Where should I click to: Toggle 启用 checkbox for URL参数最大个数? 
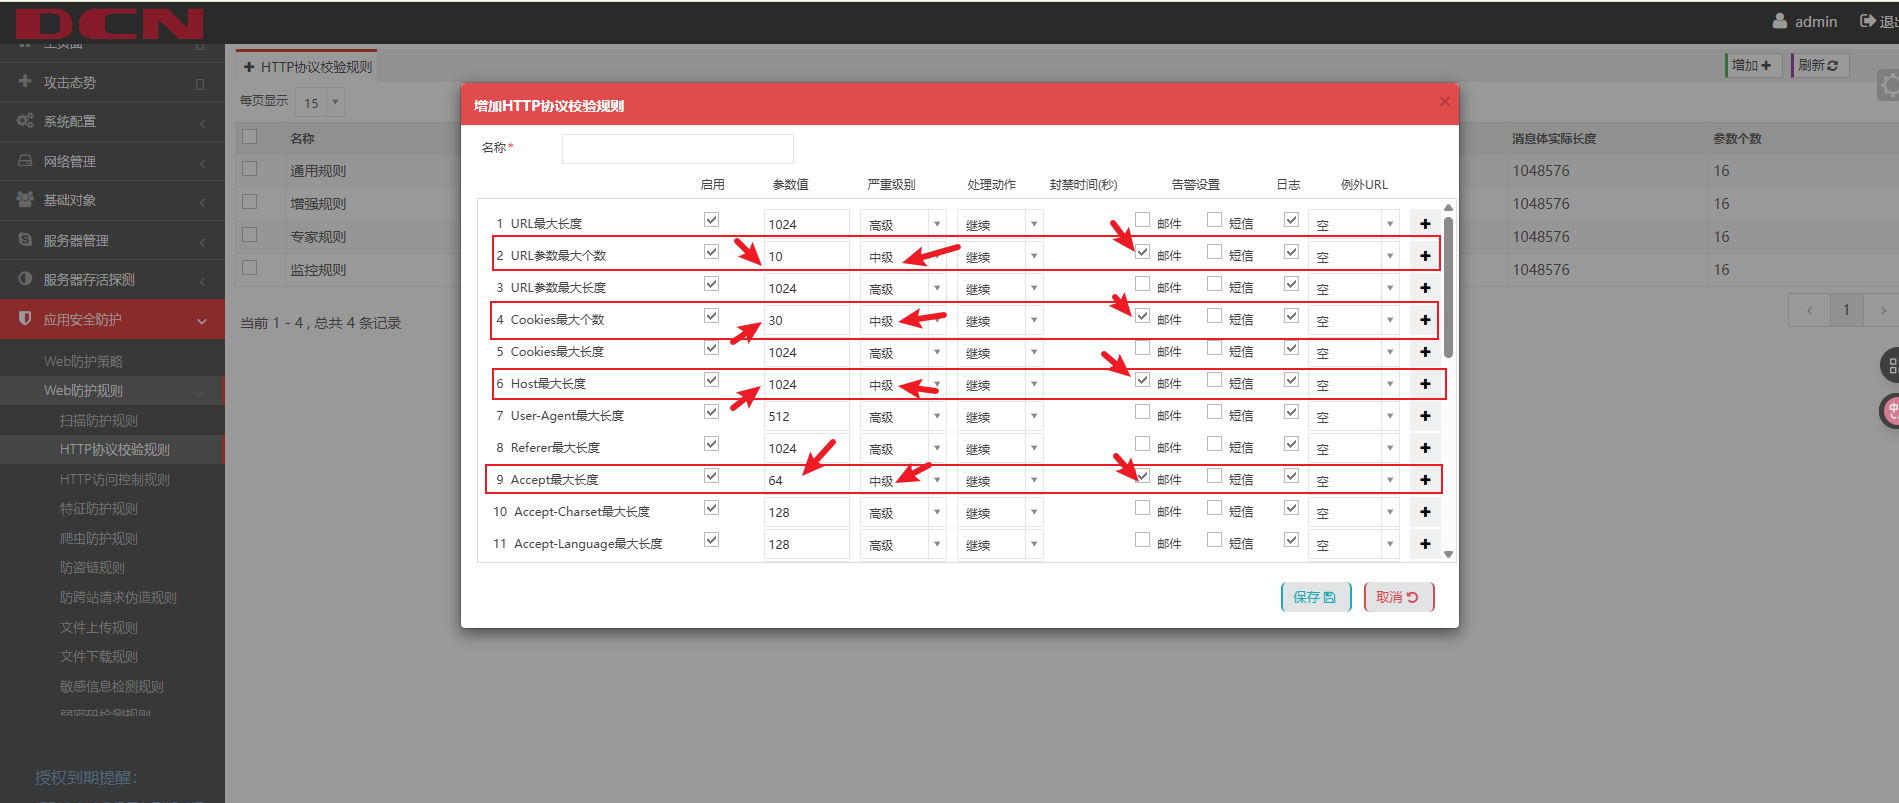tap(711, 252)
